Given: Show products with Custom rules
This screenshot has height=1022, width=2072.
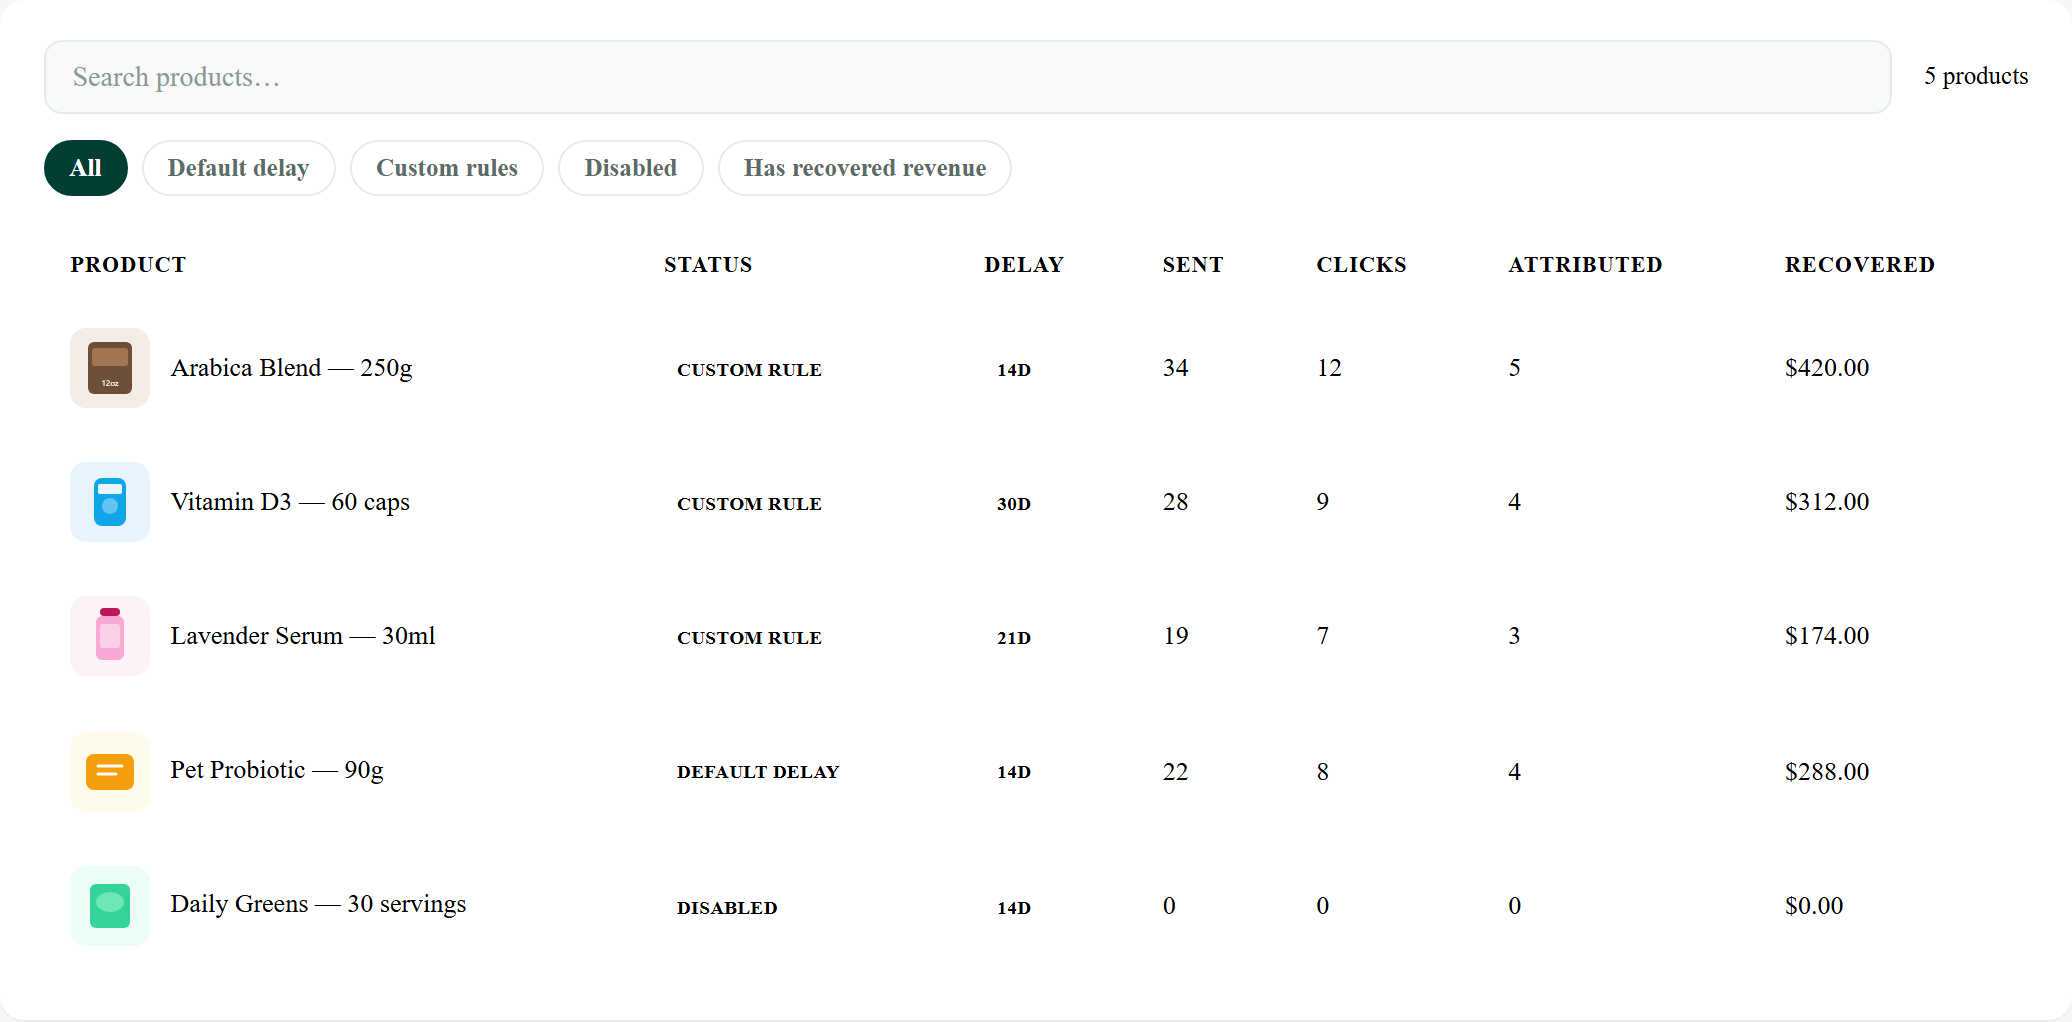Looking at the screenshot, I should (447, 168).
